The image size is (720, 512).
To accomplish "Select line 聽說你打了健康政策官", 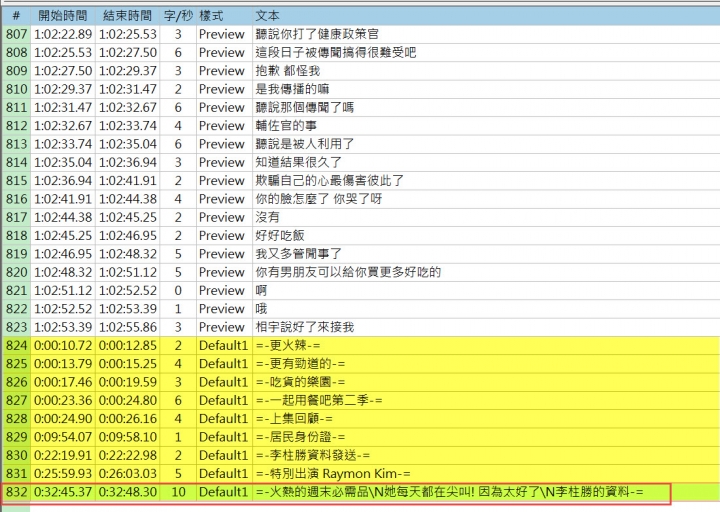I will tap(317, 34).
